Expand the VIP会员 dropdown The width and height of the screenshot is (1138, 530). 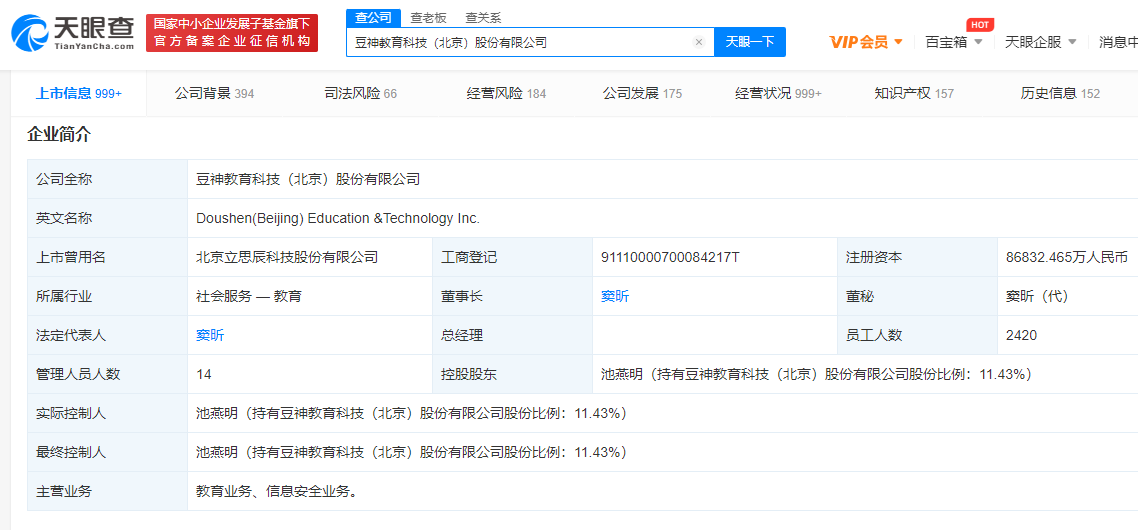click(866, 42)
